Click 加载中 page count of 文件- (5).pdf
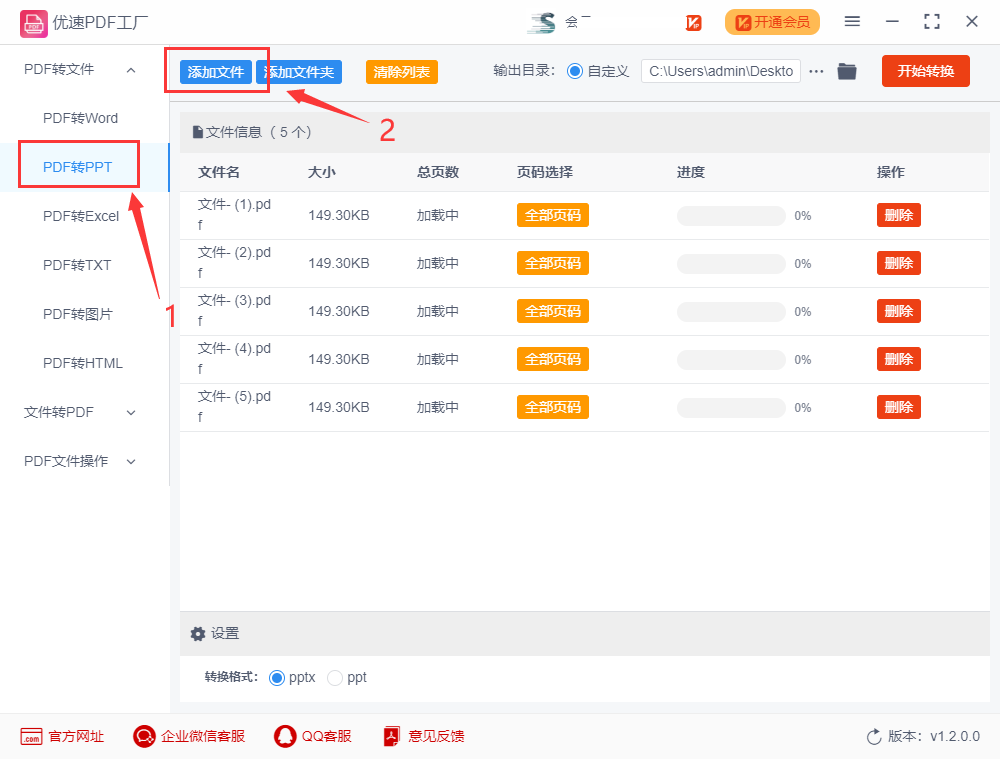 coord(438,407)
